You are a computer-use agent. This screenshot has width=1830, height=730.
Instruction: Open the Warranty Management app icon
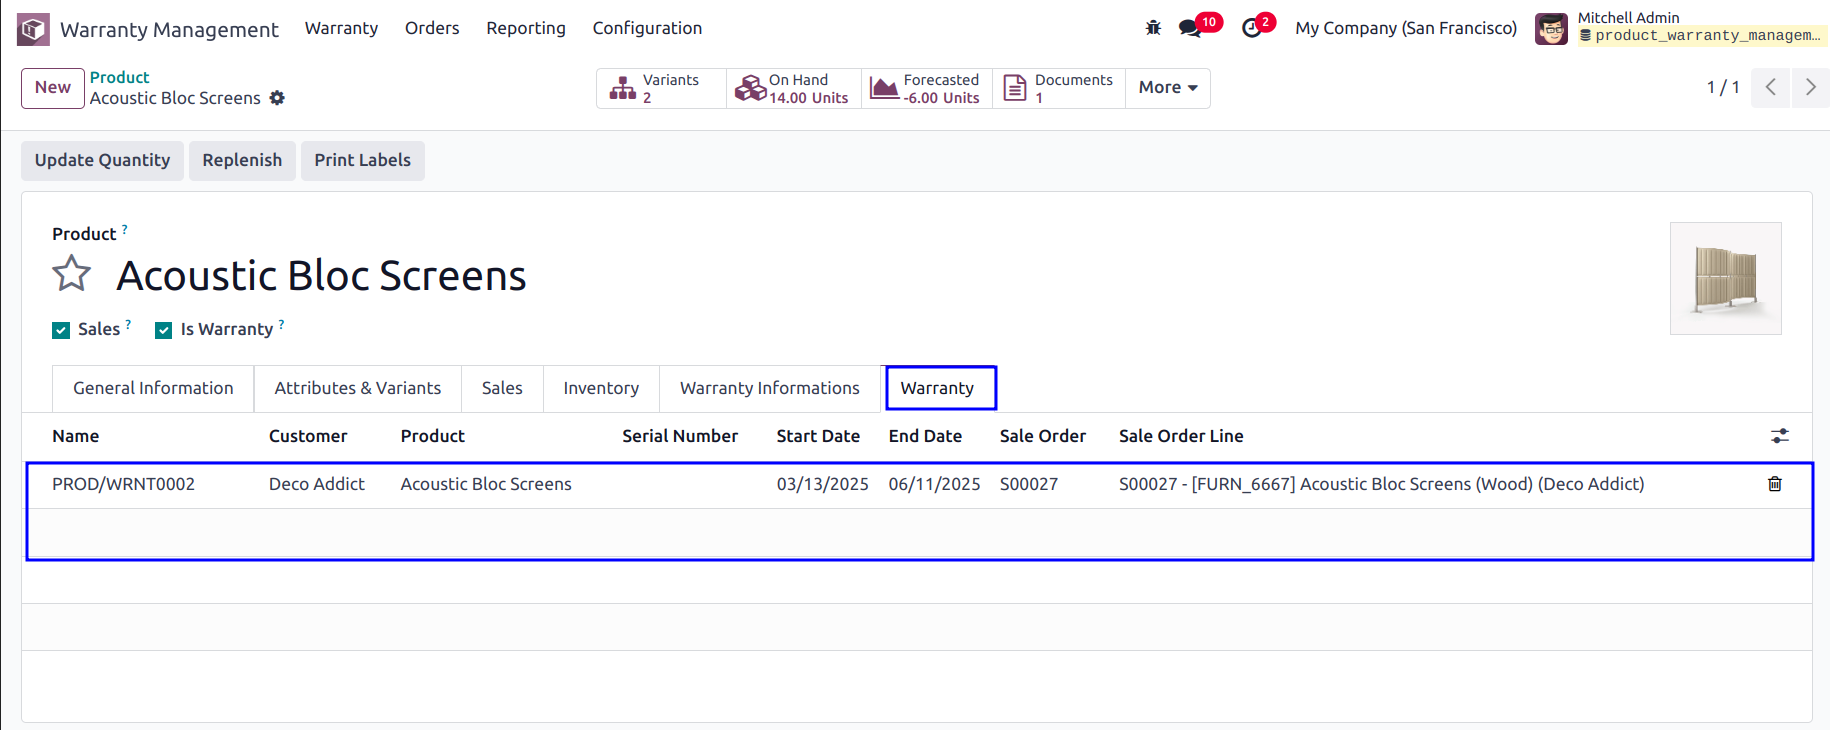(33, 29)
